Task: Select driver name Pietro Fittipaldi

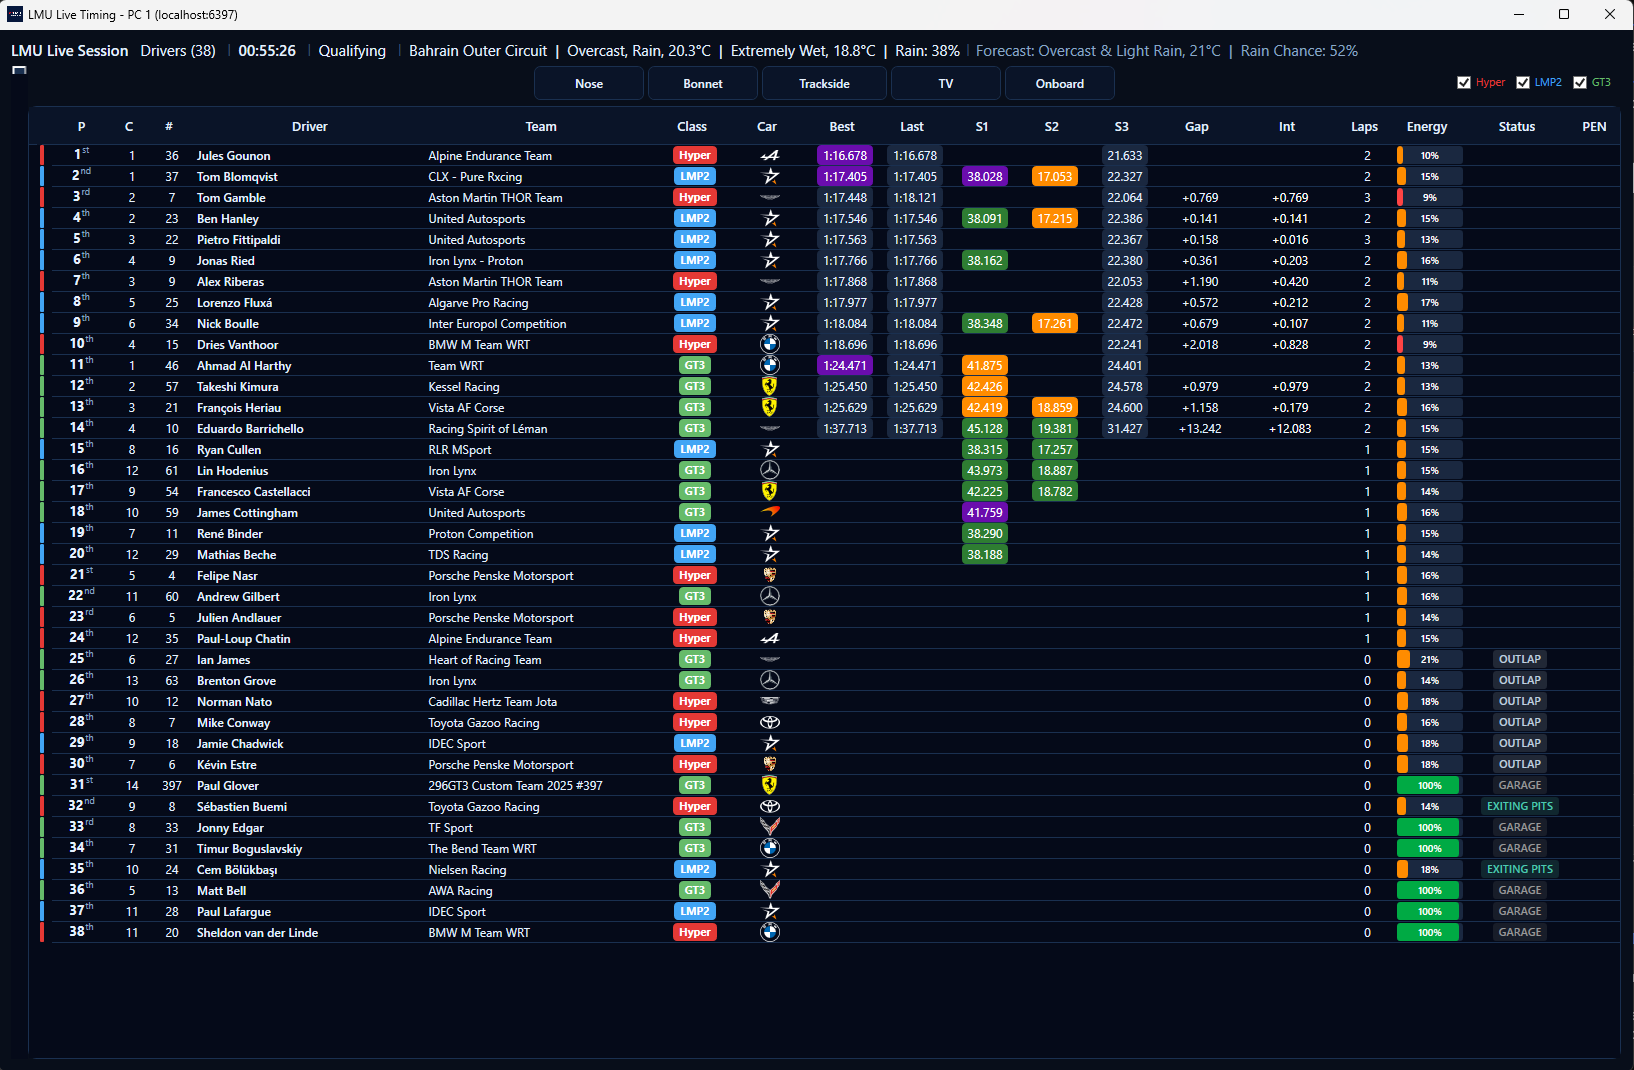Action: [239, 240]
